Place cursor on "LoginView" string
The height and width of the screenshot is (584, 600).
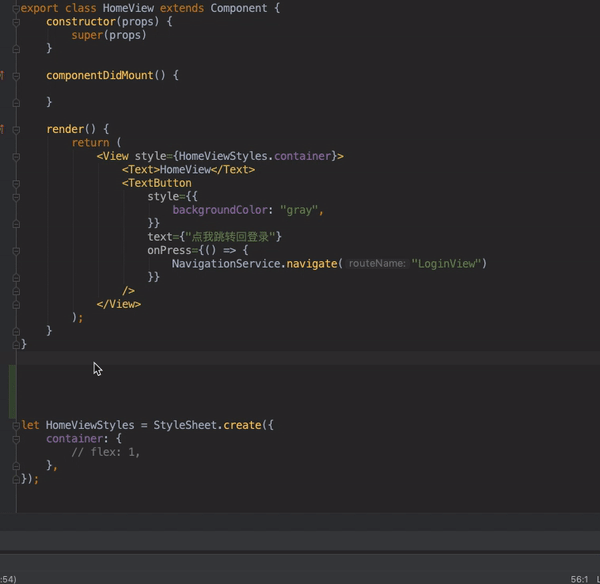[x=446, y=264]
